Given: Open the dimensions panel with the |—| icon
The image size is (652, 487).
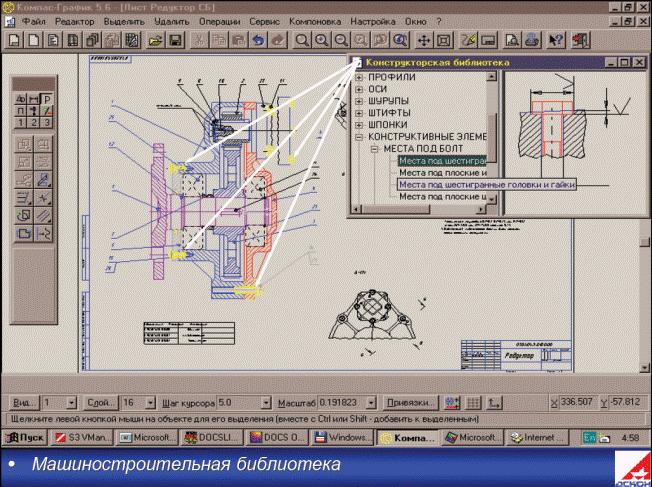Looking at the screenshot, I should [34, 99].
